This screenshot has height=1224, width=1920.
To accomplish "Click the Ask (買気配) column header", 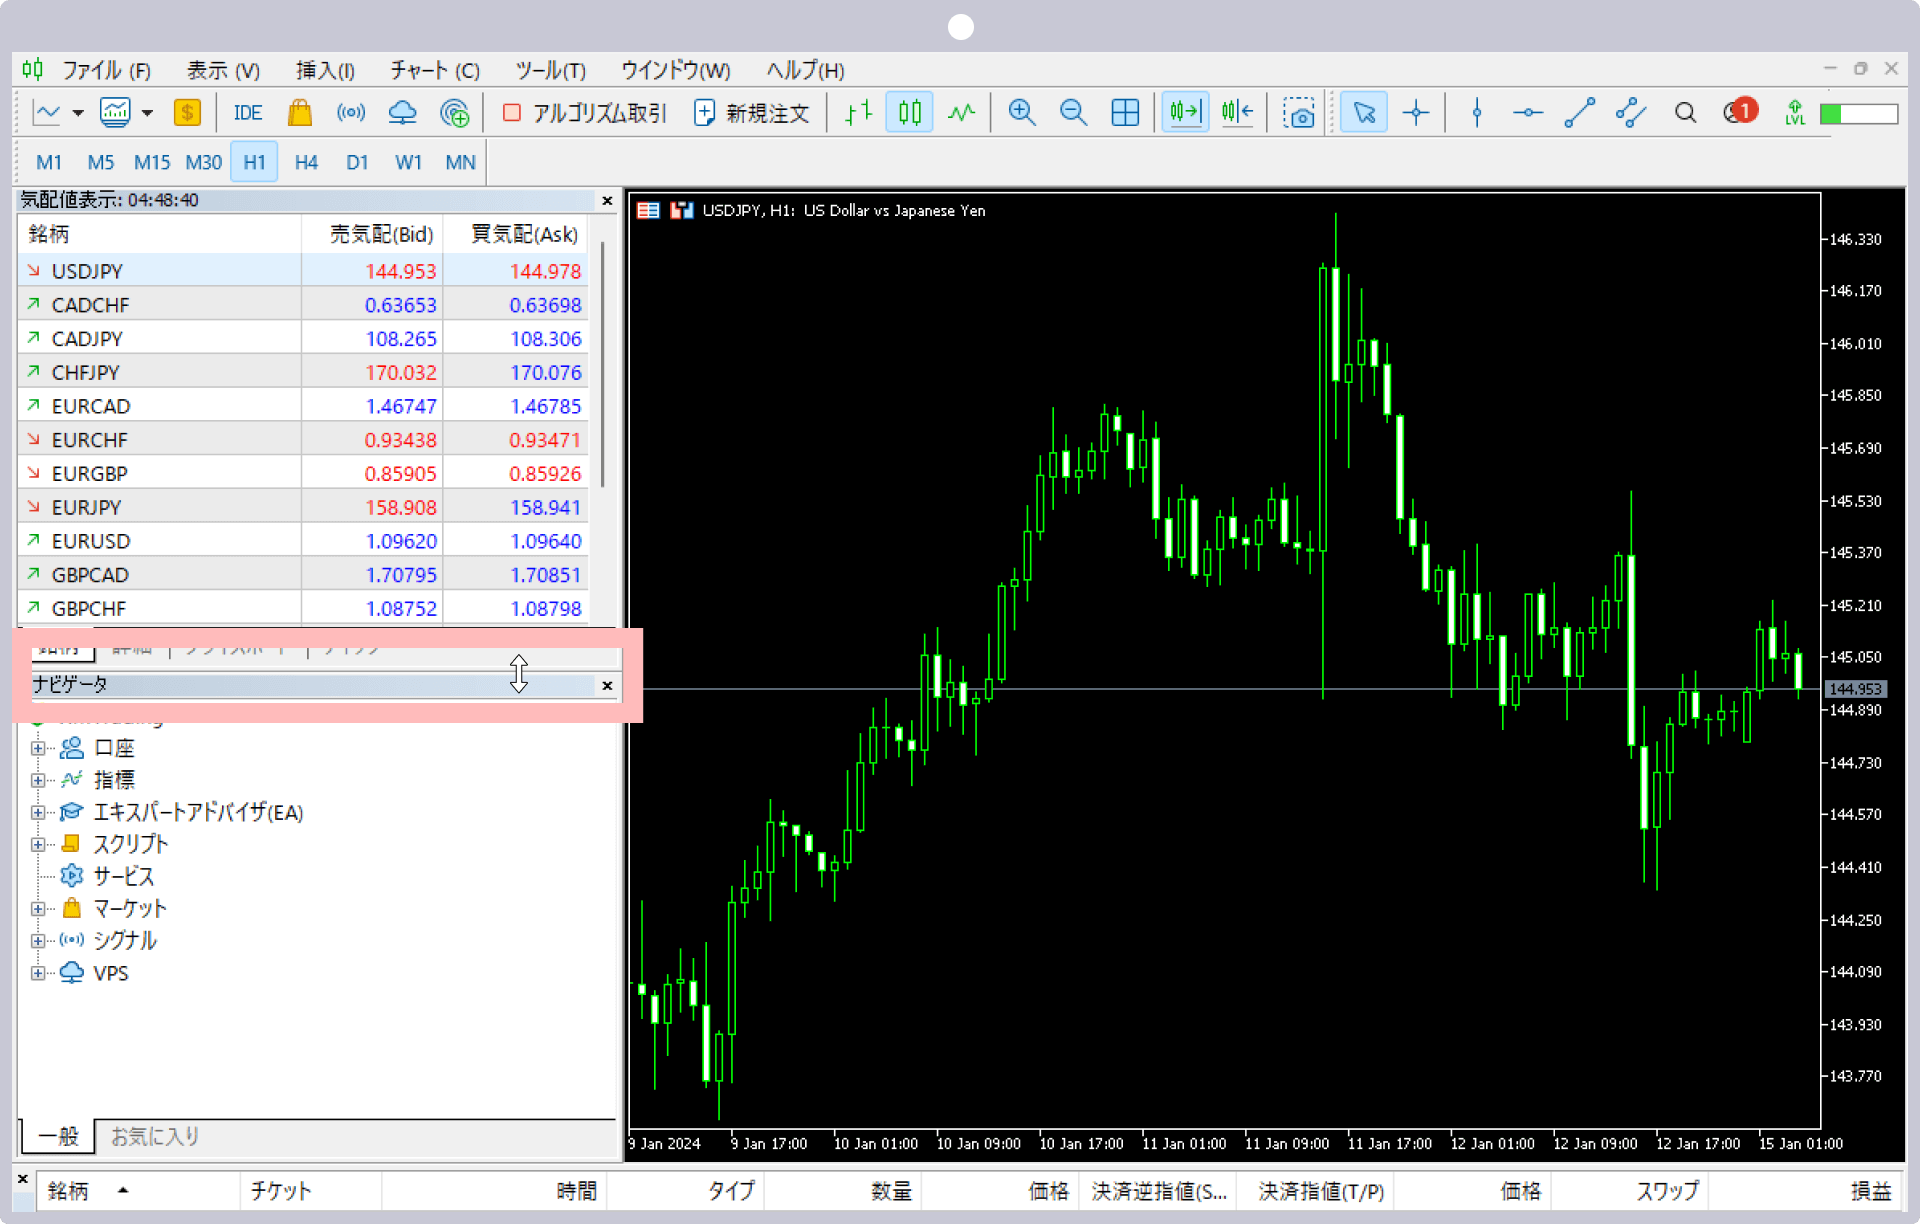I will [516, 234].
